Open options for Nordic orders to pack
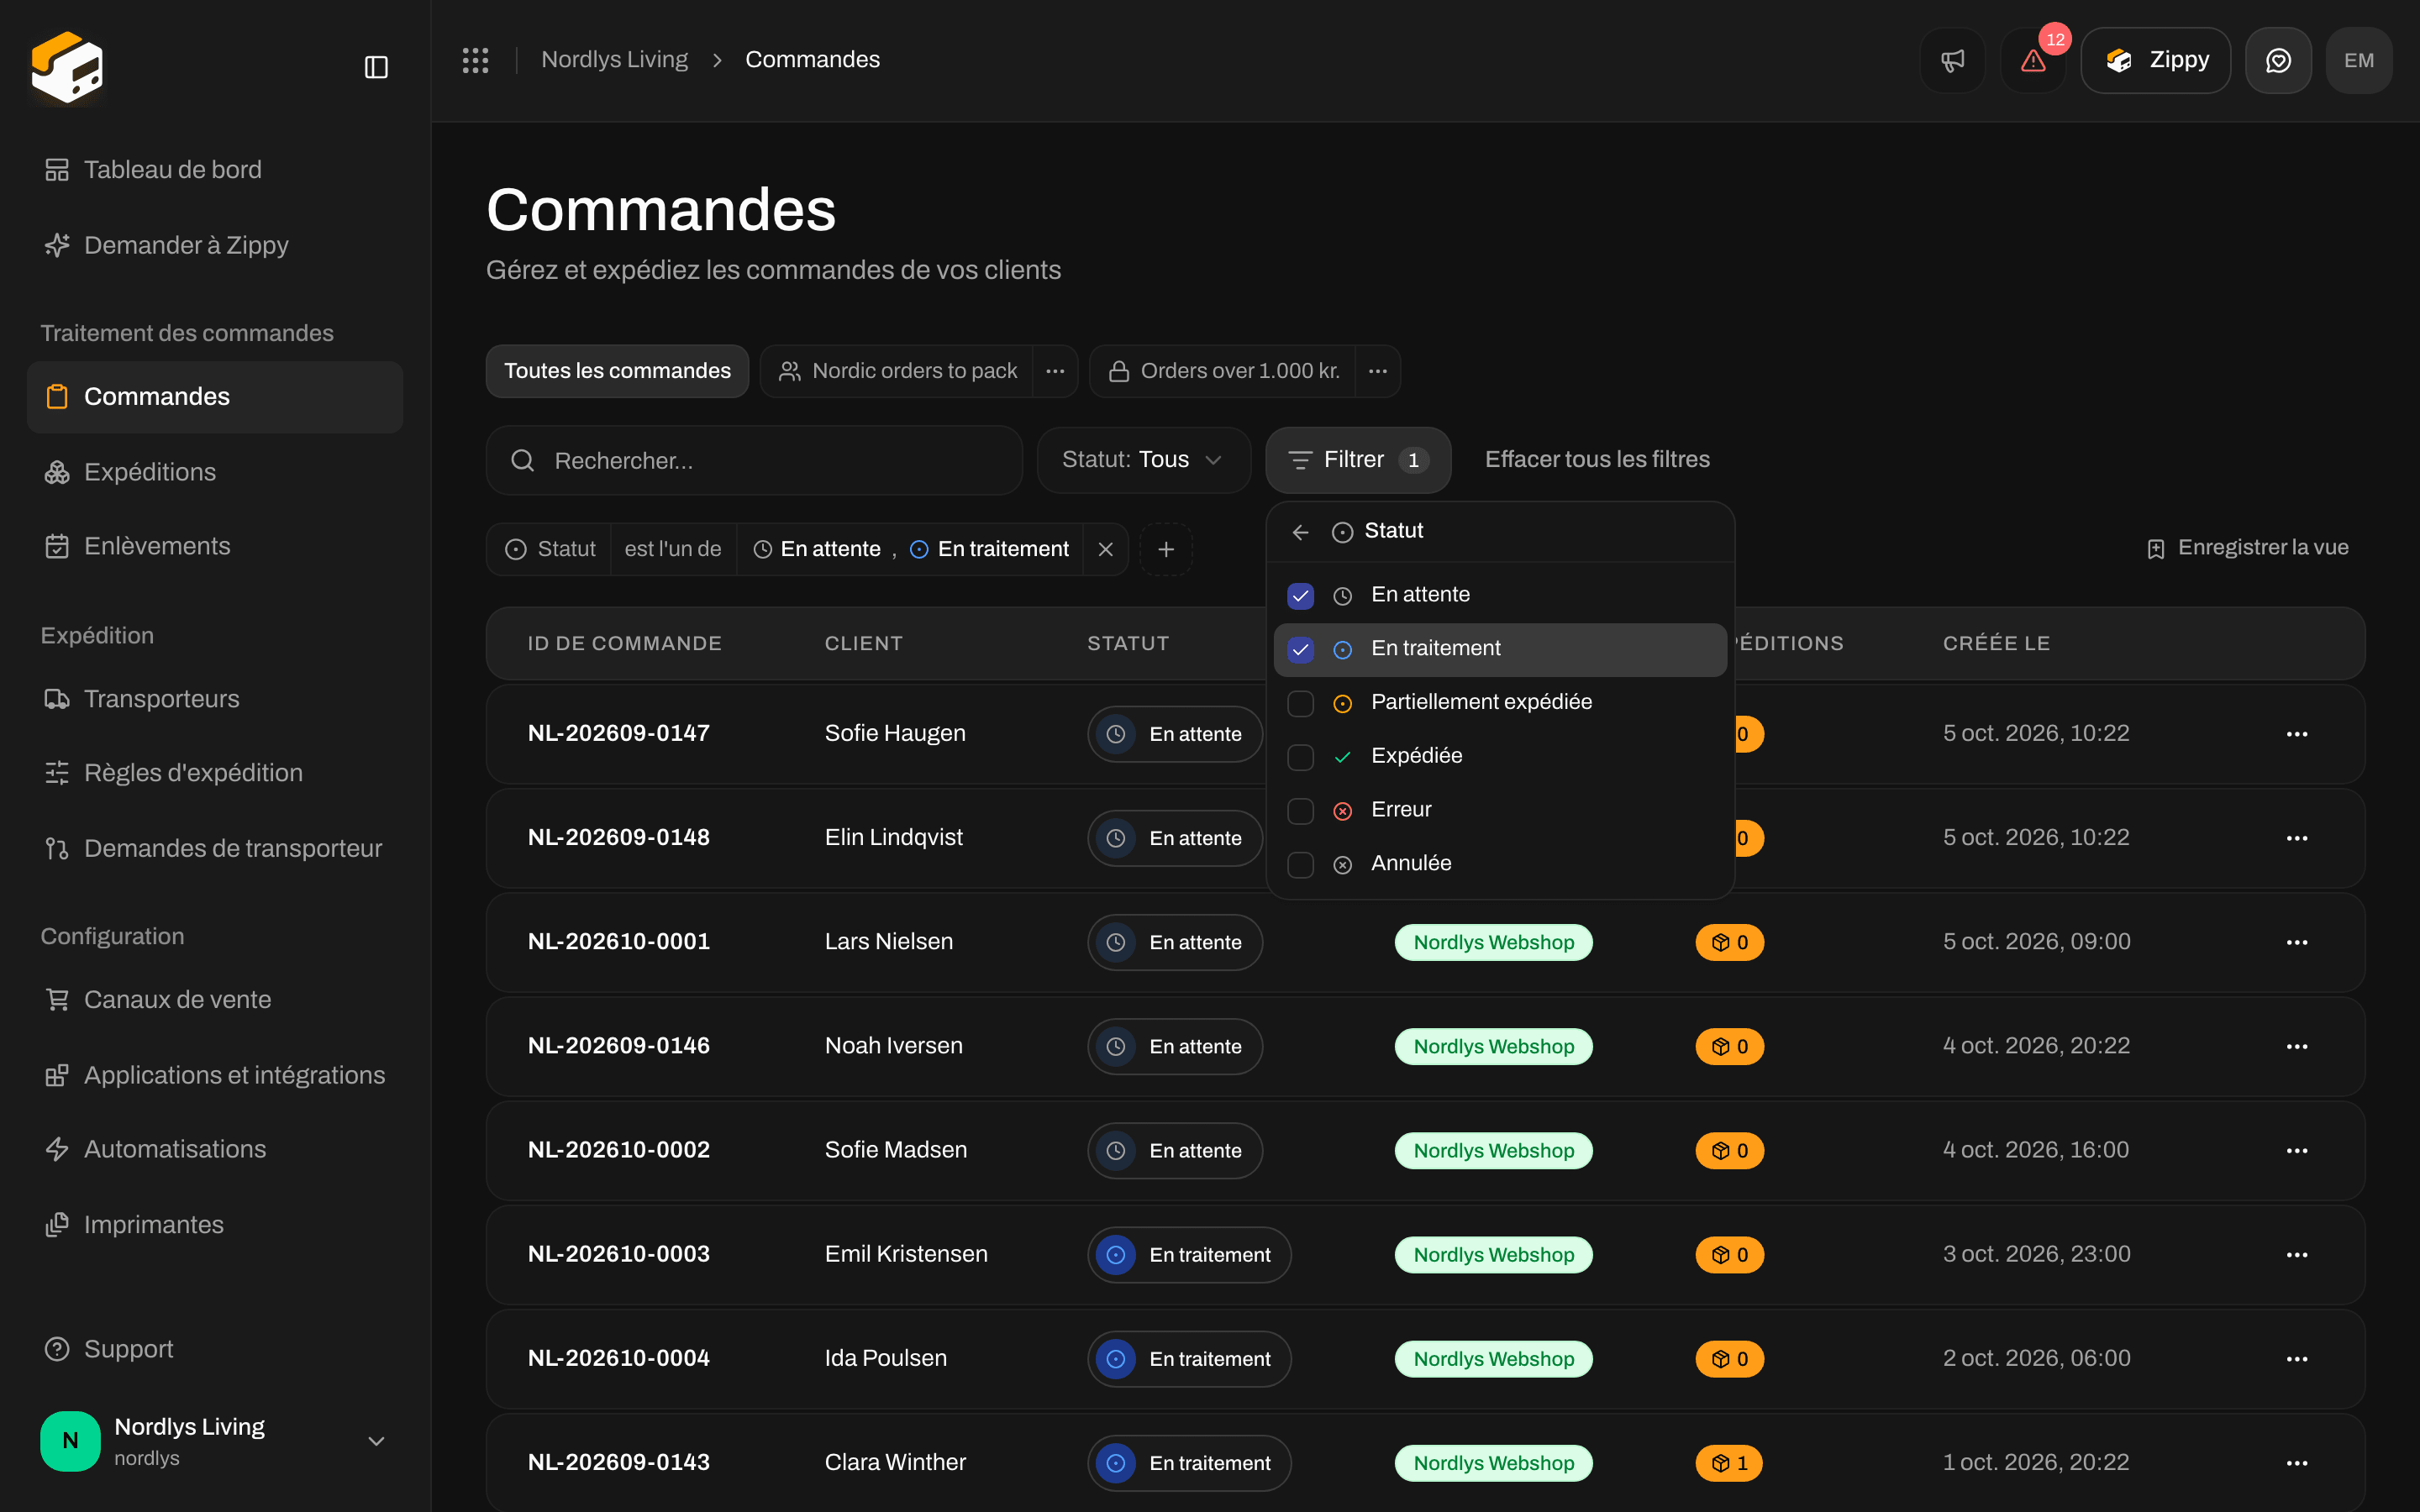2420x1512 pixels. 1055,371
